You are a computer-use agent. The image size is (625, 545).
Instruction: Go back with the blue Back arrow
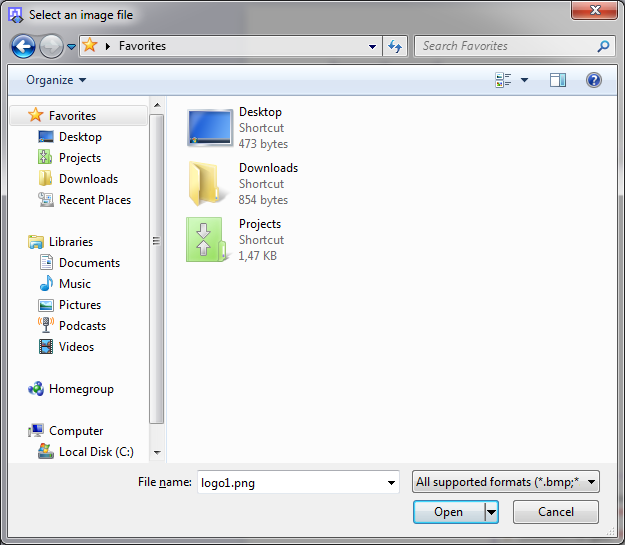[x=23, y=46]
